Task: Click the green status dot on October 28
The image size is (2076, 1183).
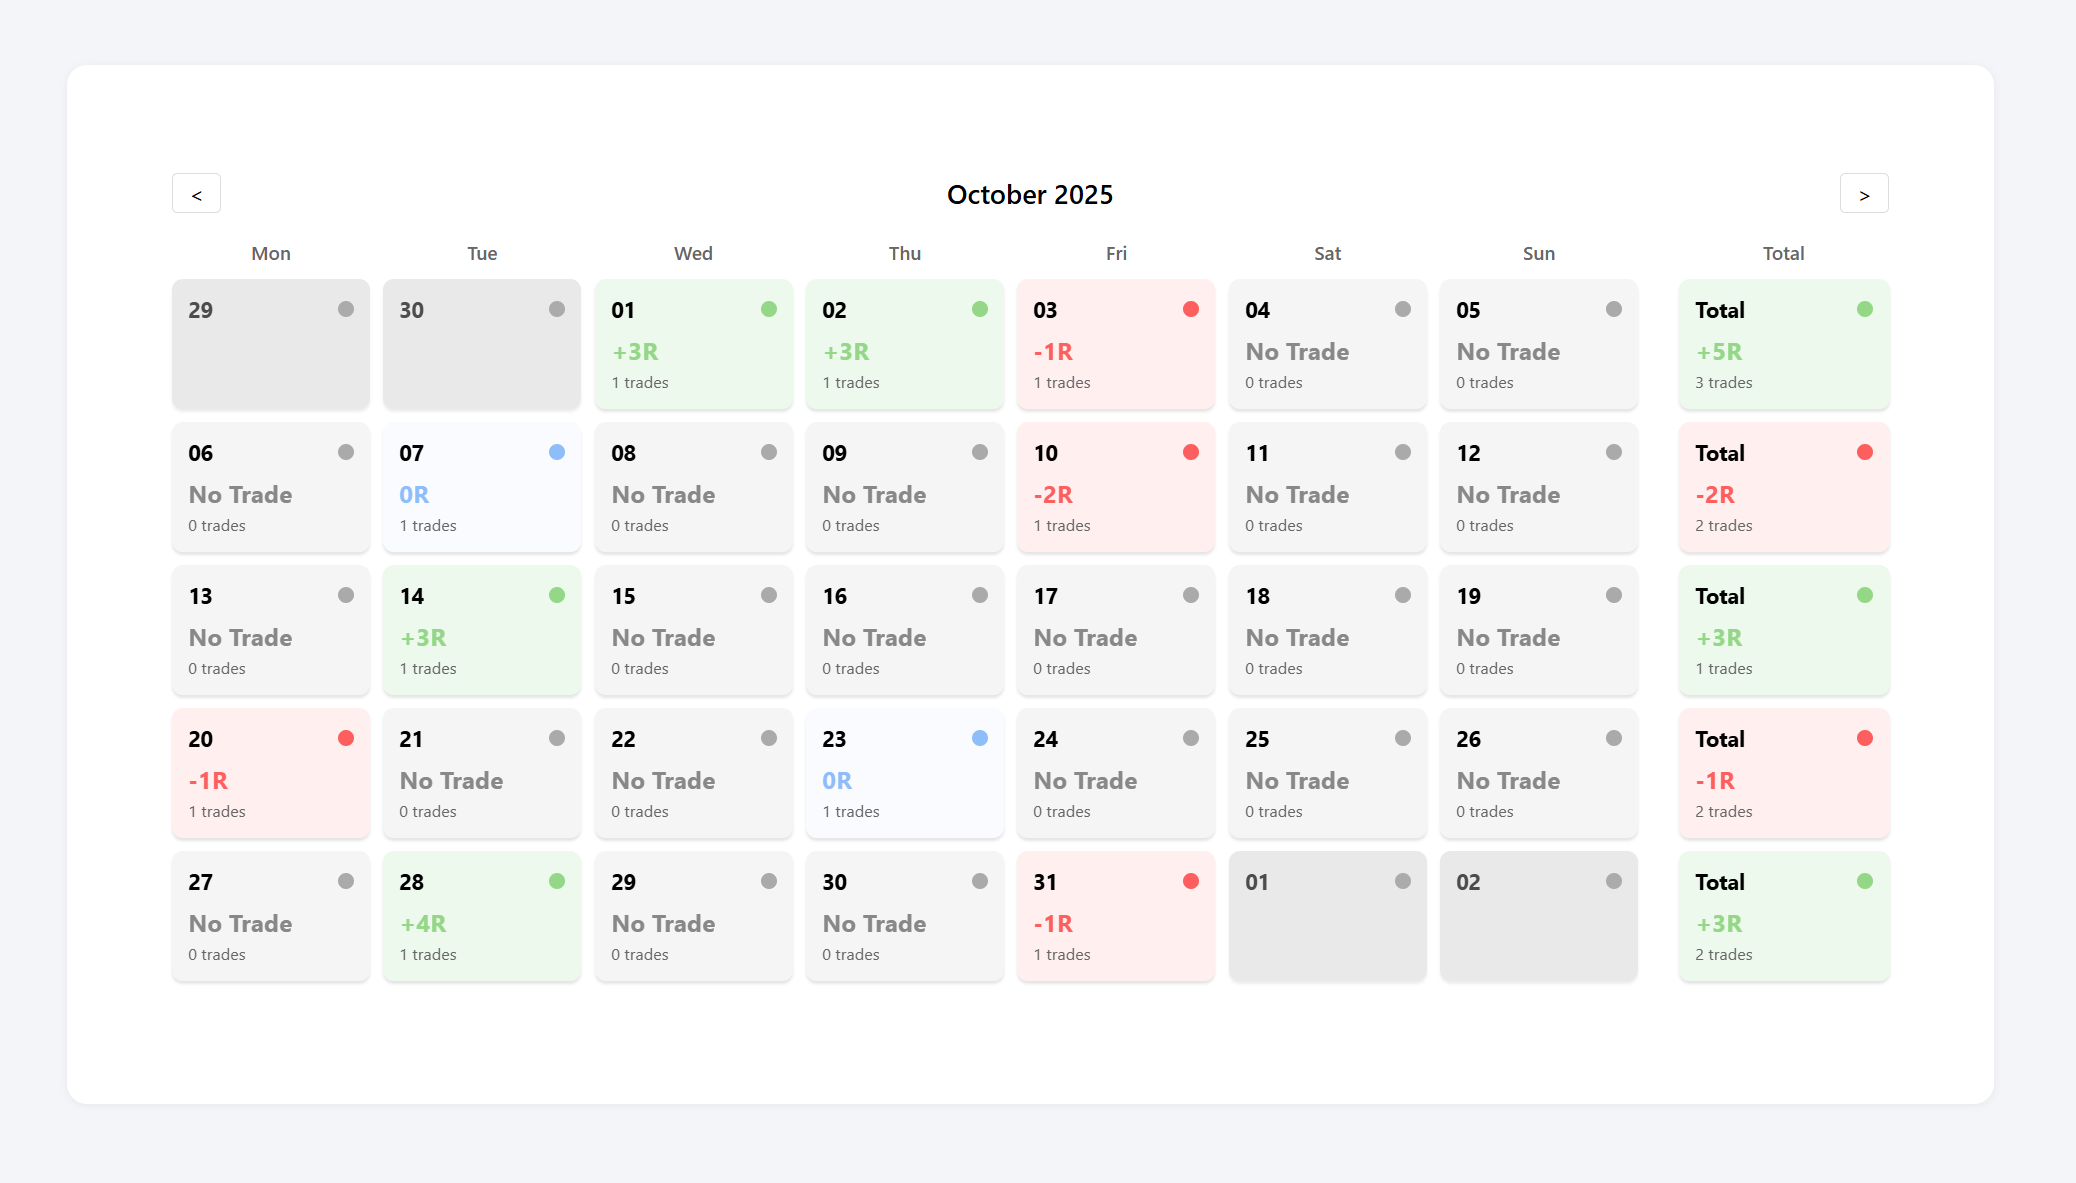Action: point(557,881)
